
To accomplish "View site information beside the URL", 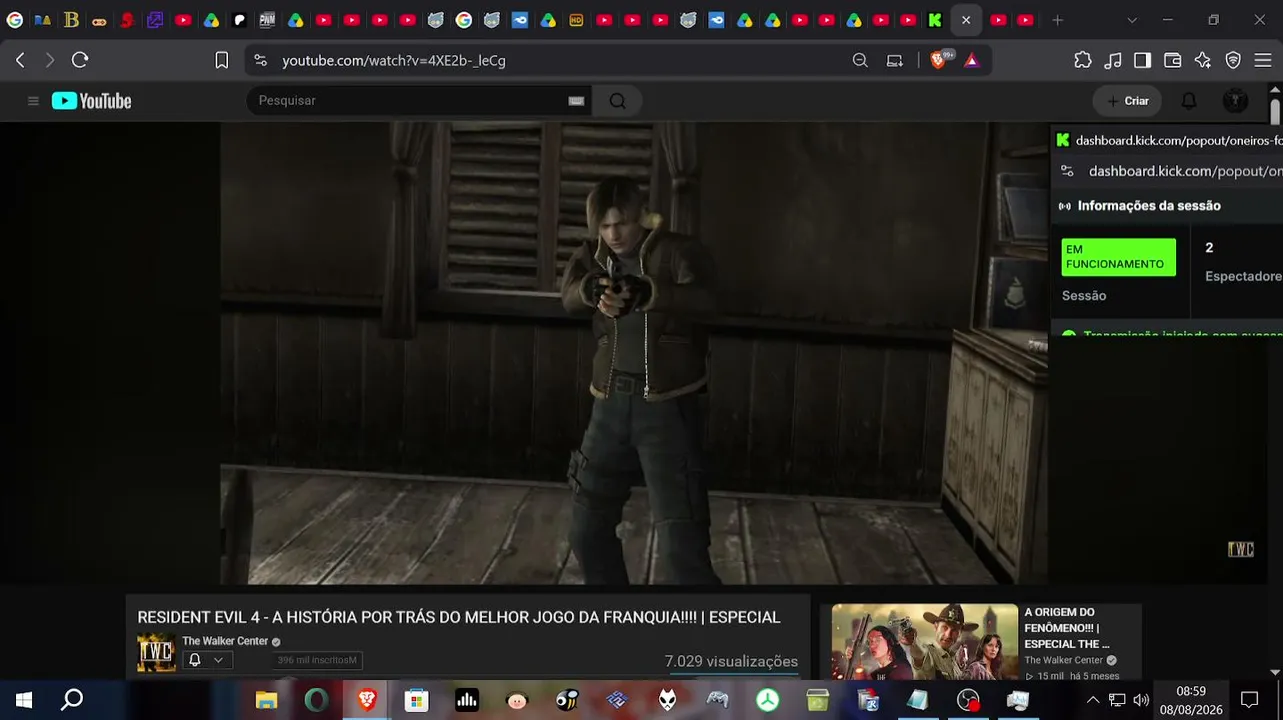I will [x=261, y=60].
